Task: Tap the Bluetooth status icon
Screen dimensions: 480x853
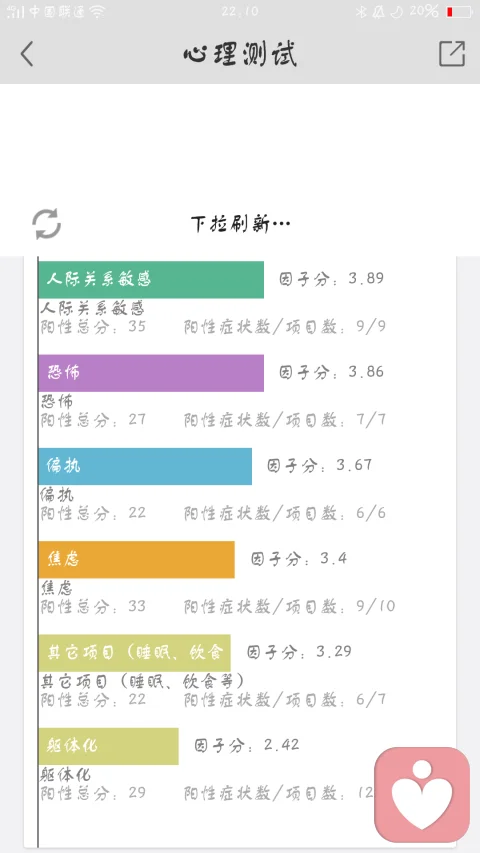Action: [x=361, y=11]
